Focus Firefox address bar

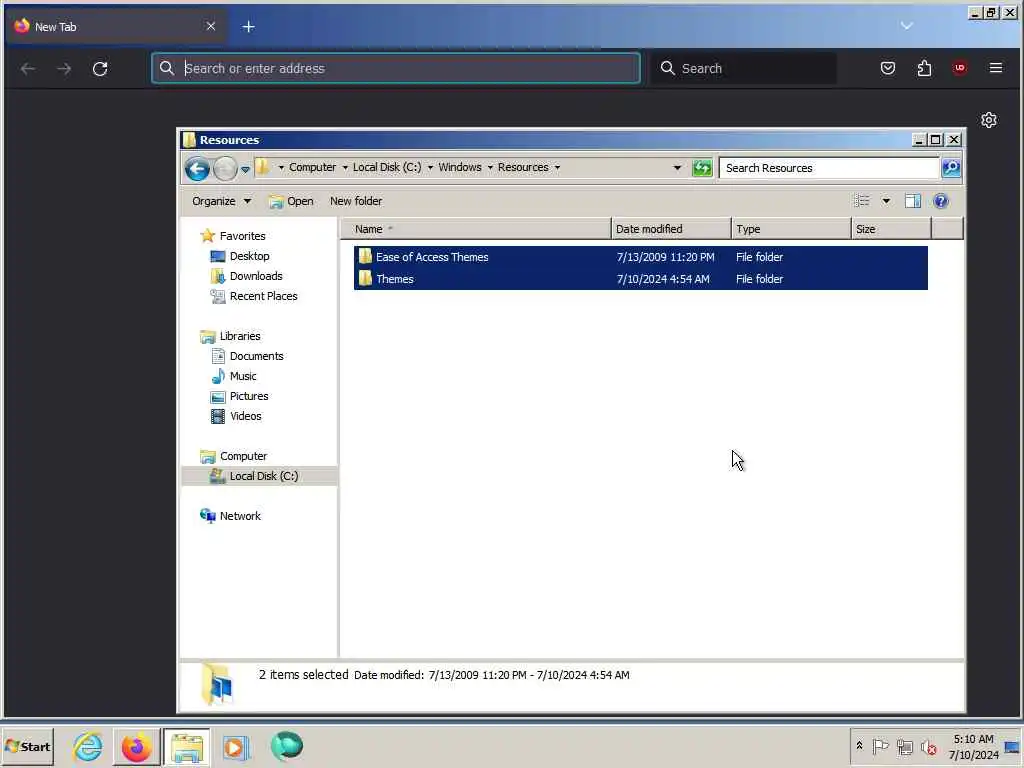click(396, 68)
